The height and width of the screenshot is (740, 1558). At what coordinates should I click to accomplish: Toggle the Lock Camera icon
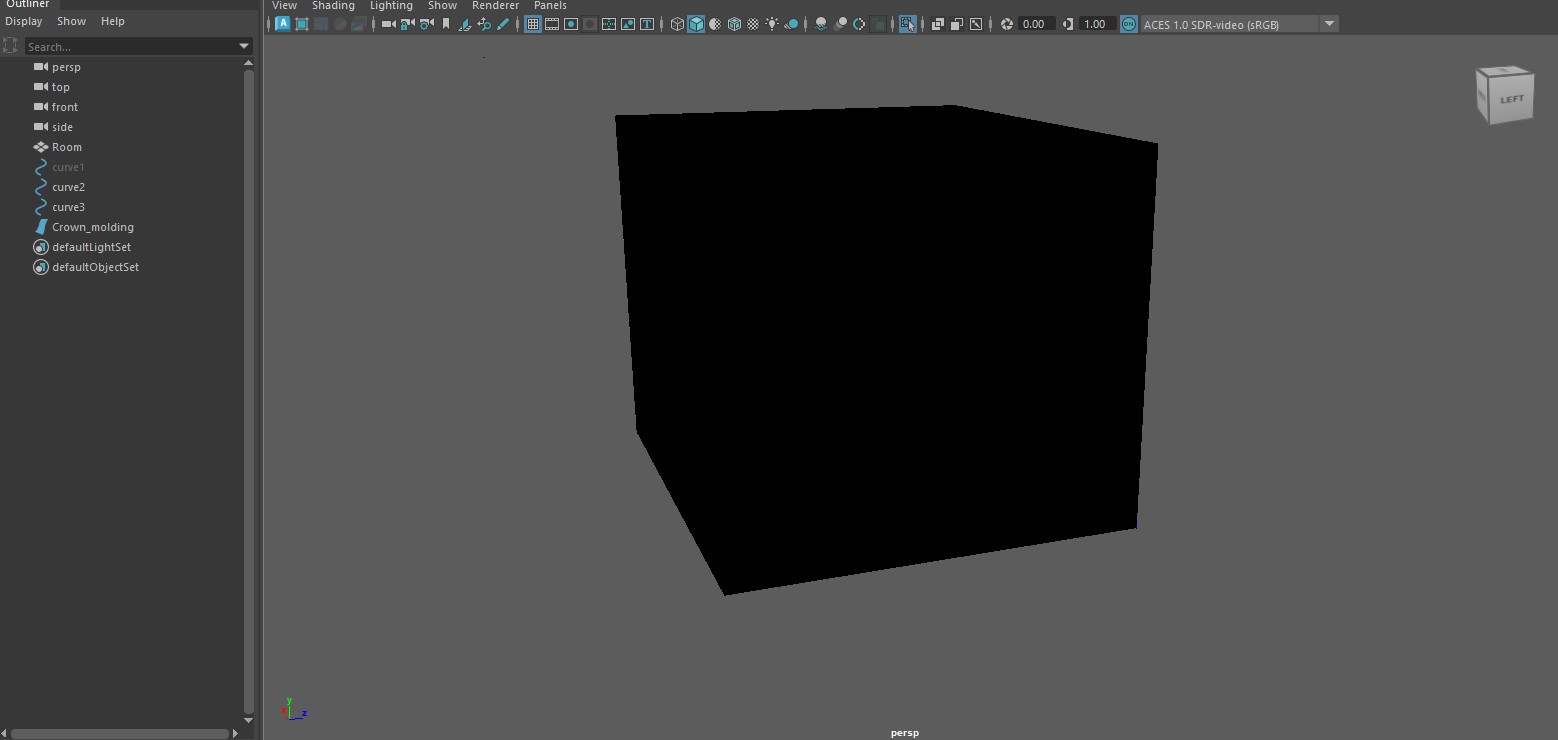coord(407,24)
